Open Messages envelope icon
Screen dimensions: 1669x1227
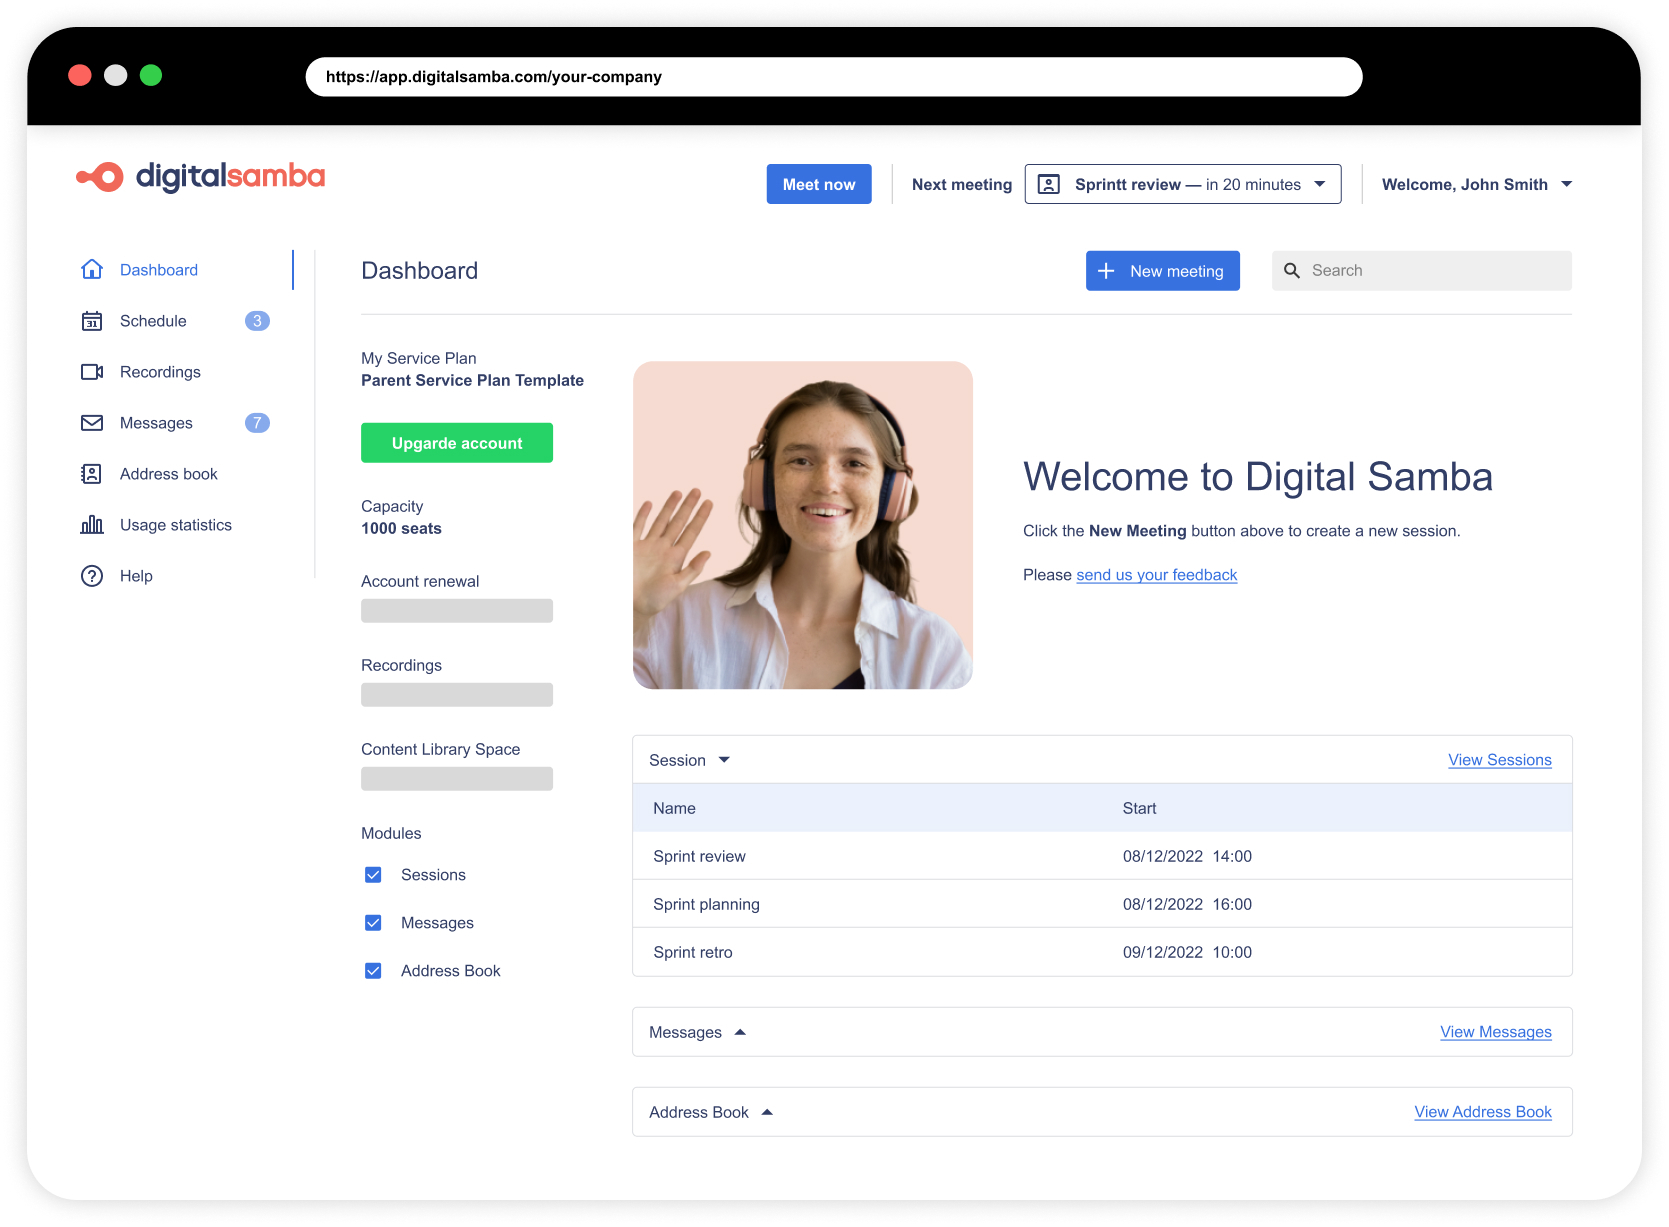click(91, 422)
